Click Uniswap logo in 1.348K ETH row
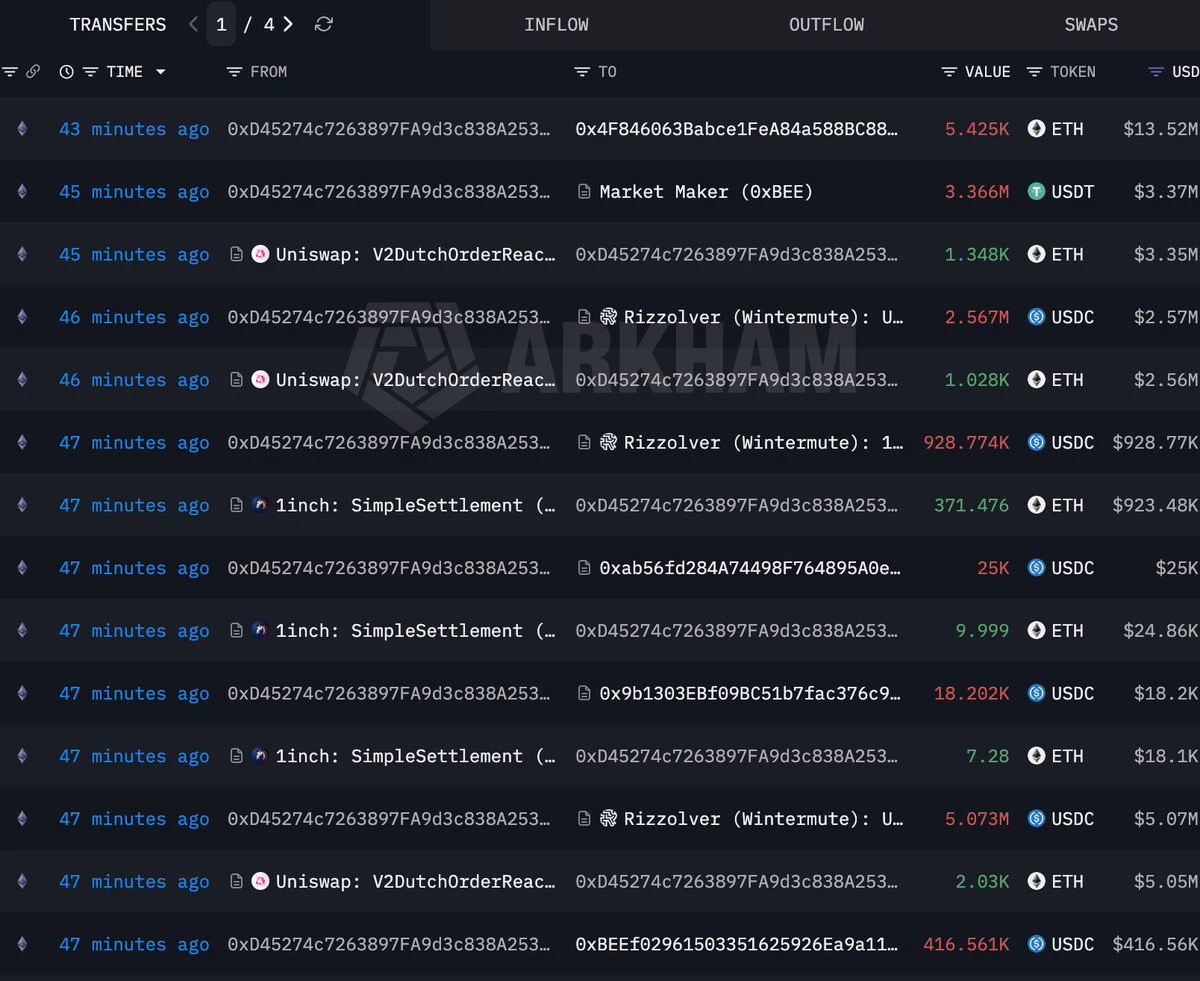Image resolution: width=1200 pixels, height=981 pixels. pos(260,254)
